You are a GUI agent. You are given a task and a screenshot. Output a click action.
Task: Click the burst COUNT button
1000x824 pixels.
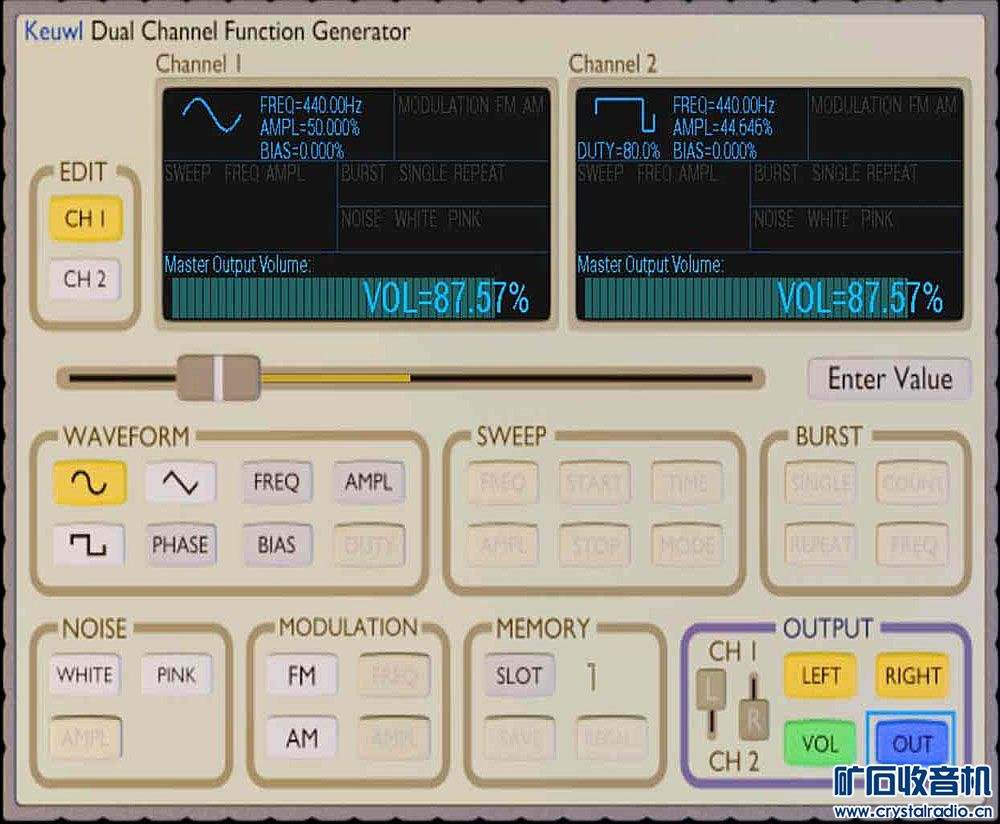912,482
